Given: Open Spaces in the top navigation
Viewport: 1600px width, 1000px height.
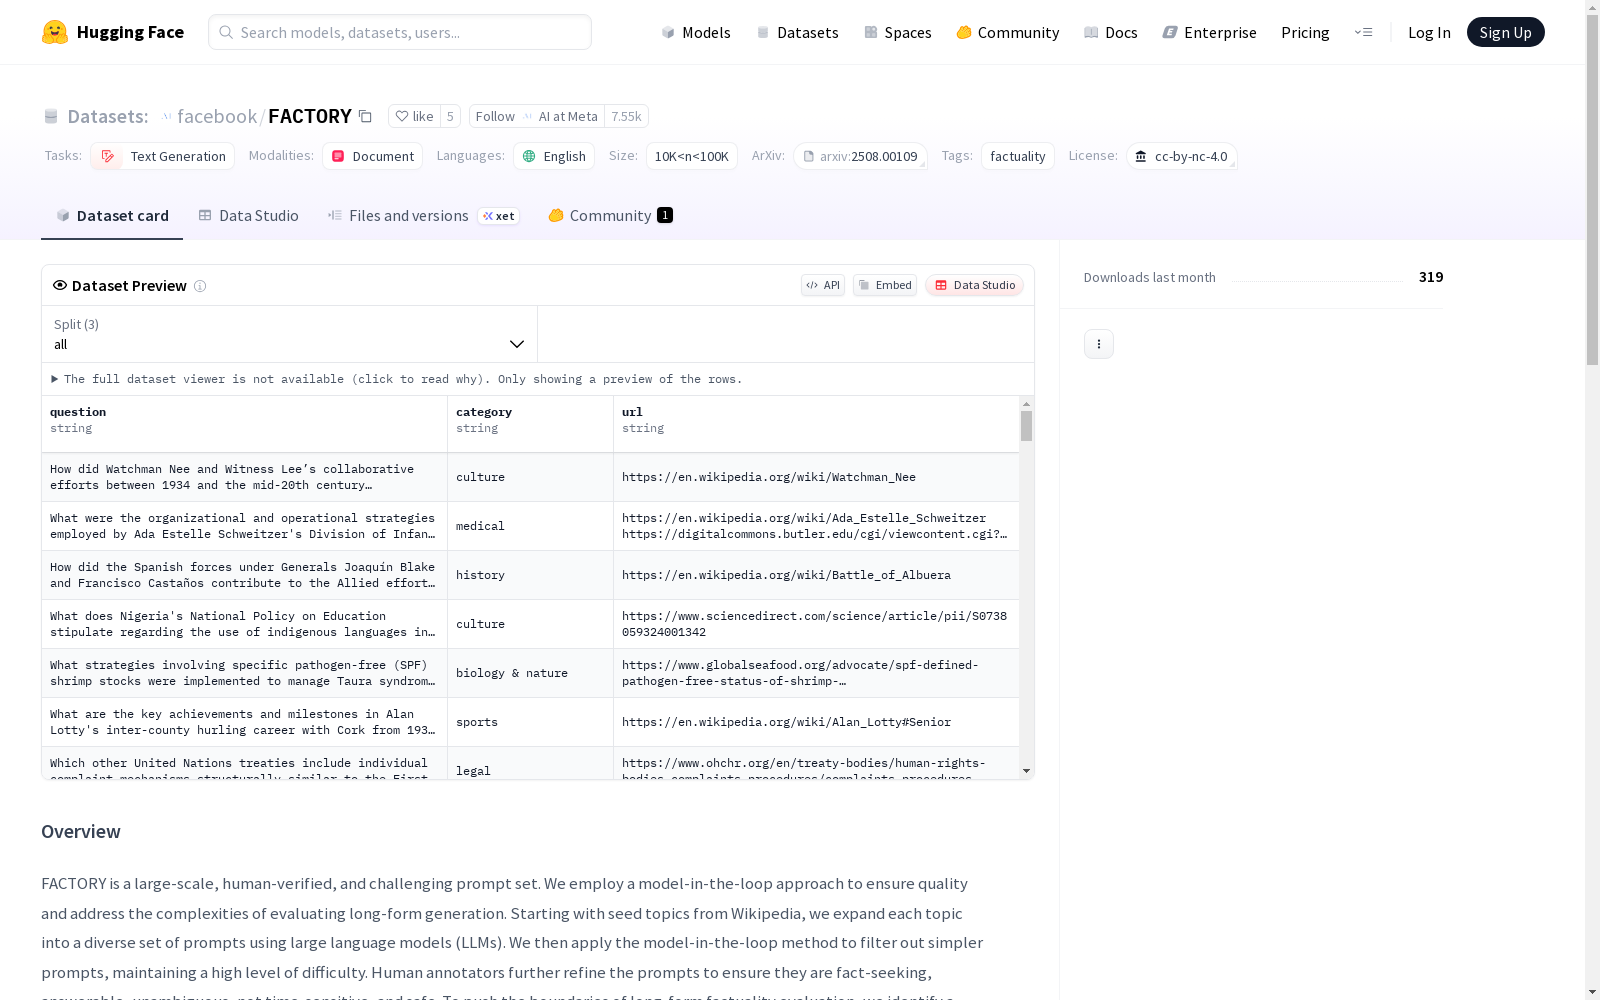Looking at the screenshot, I should click(898, 32).
